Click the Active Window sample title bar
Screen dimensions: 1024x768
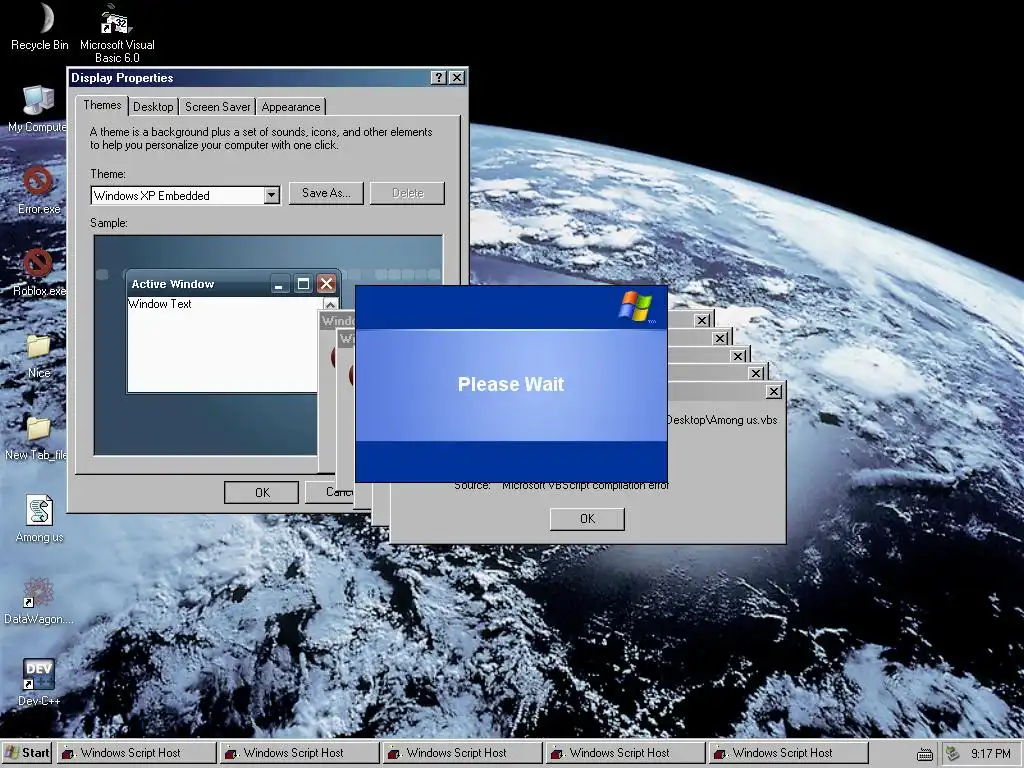tap(232, 284)
